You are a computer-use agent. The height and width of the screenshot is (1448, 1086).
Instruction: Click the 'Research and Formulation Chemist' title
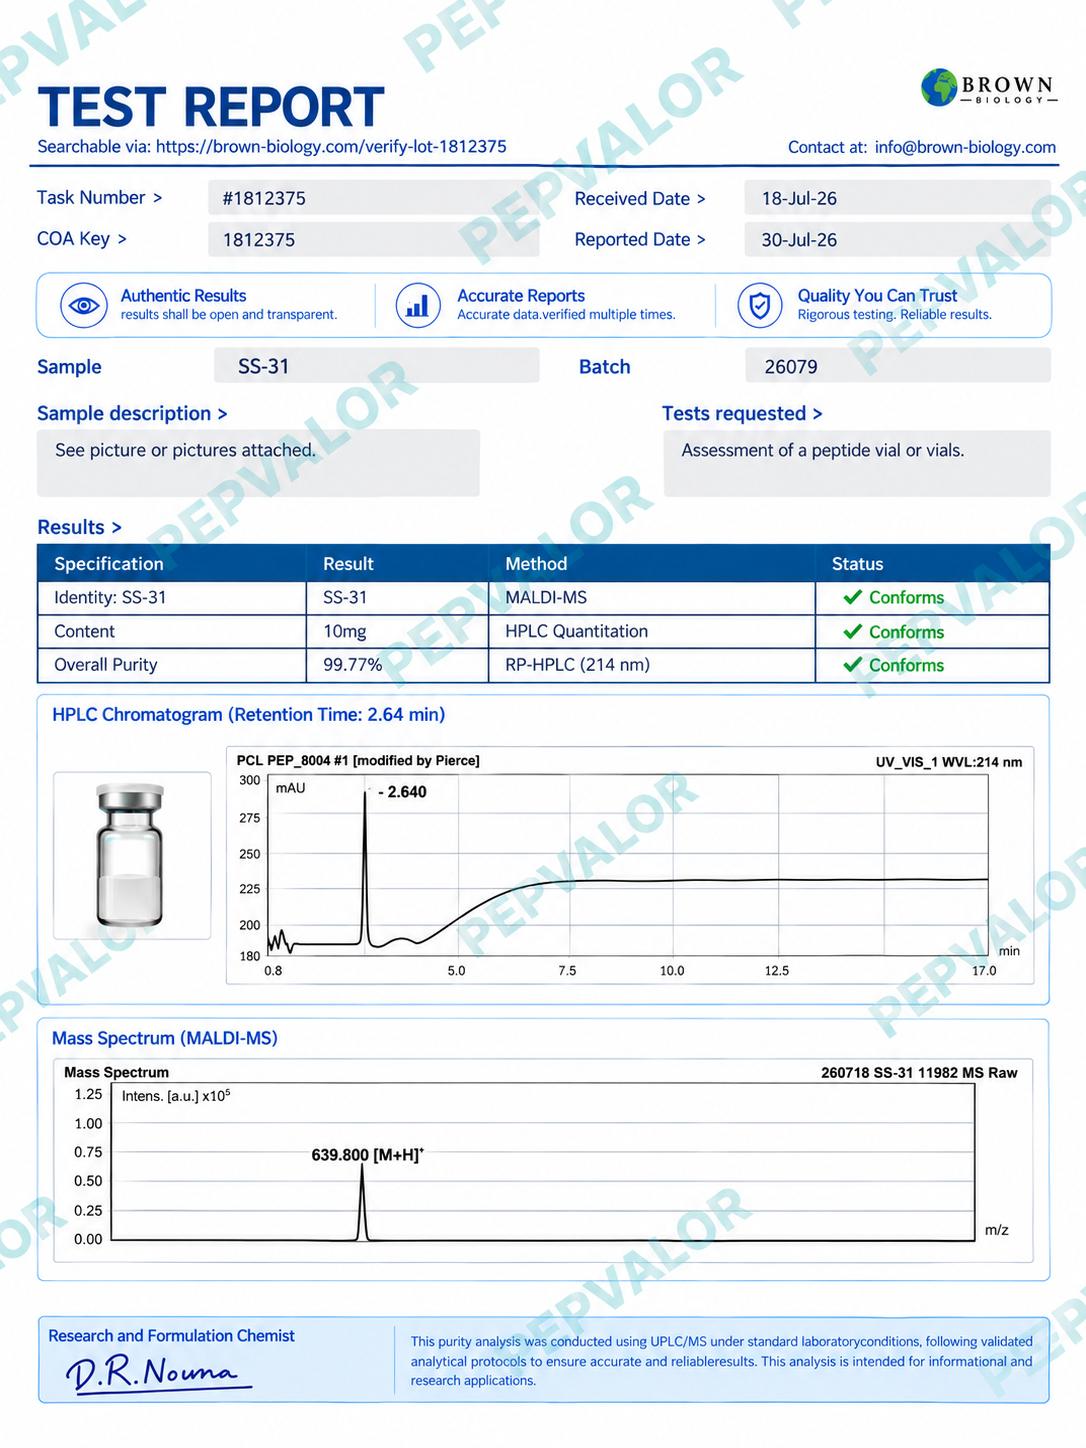click(171, 1336)
